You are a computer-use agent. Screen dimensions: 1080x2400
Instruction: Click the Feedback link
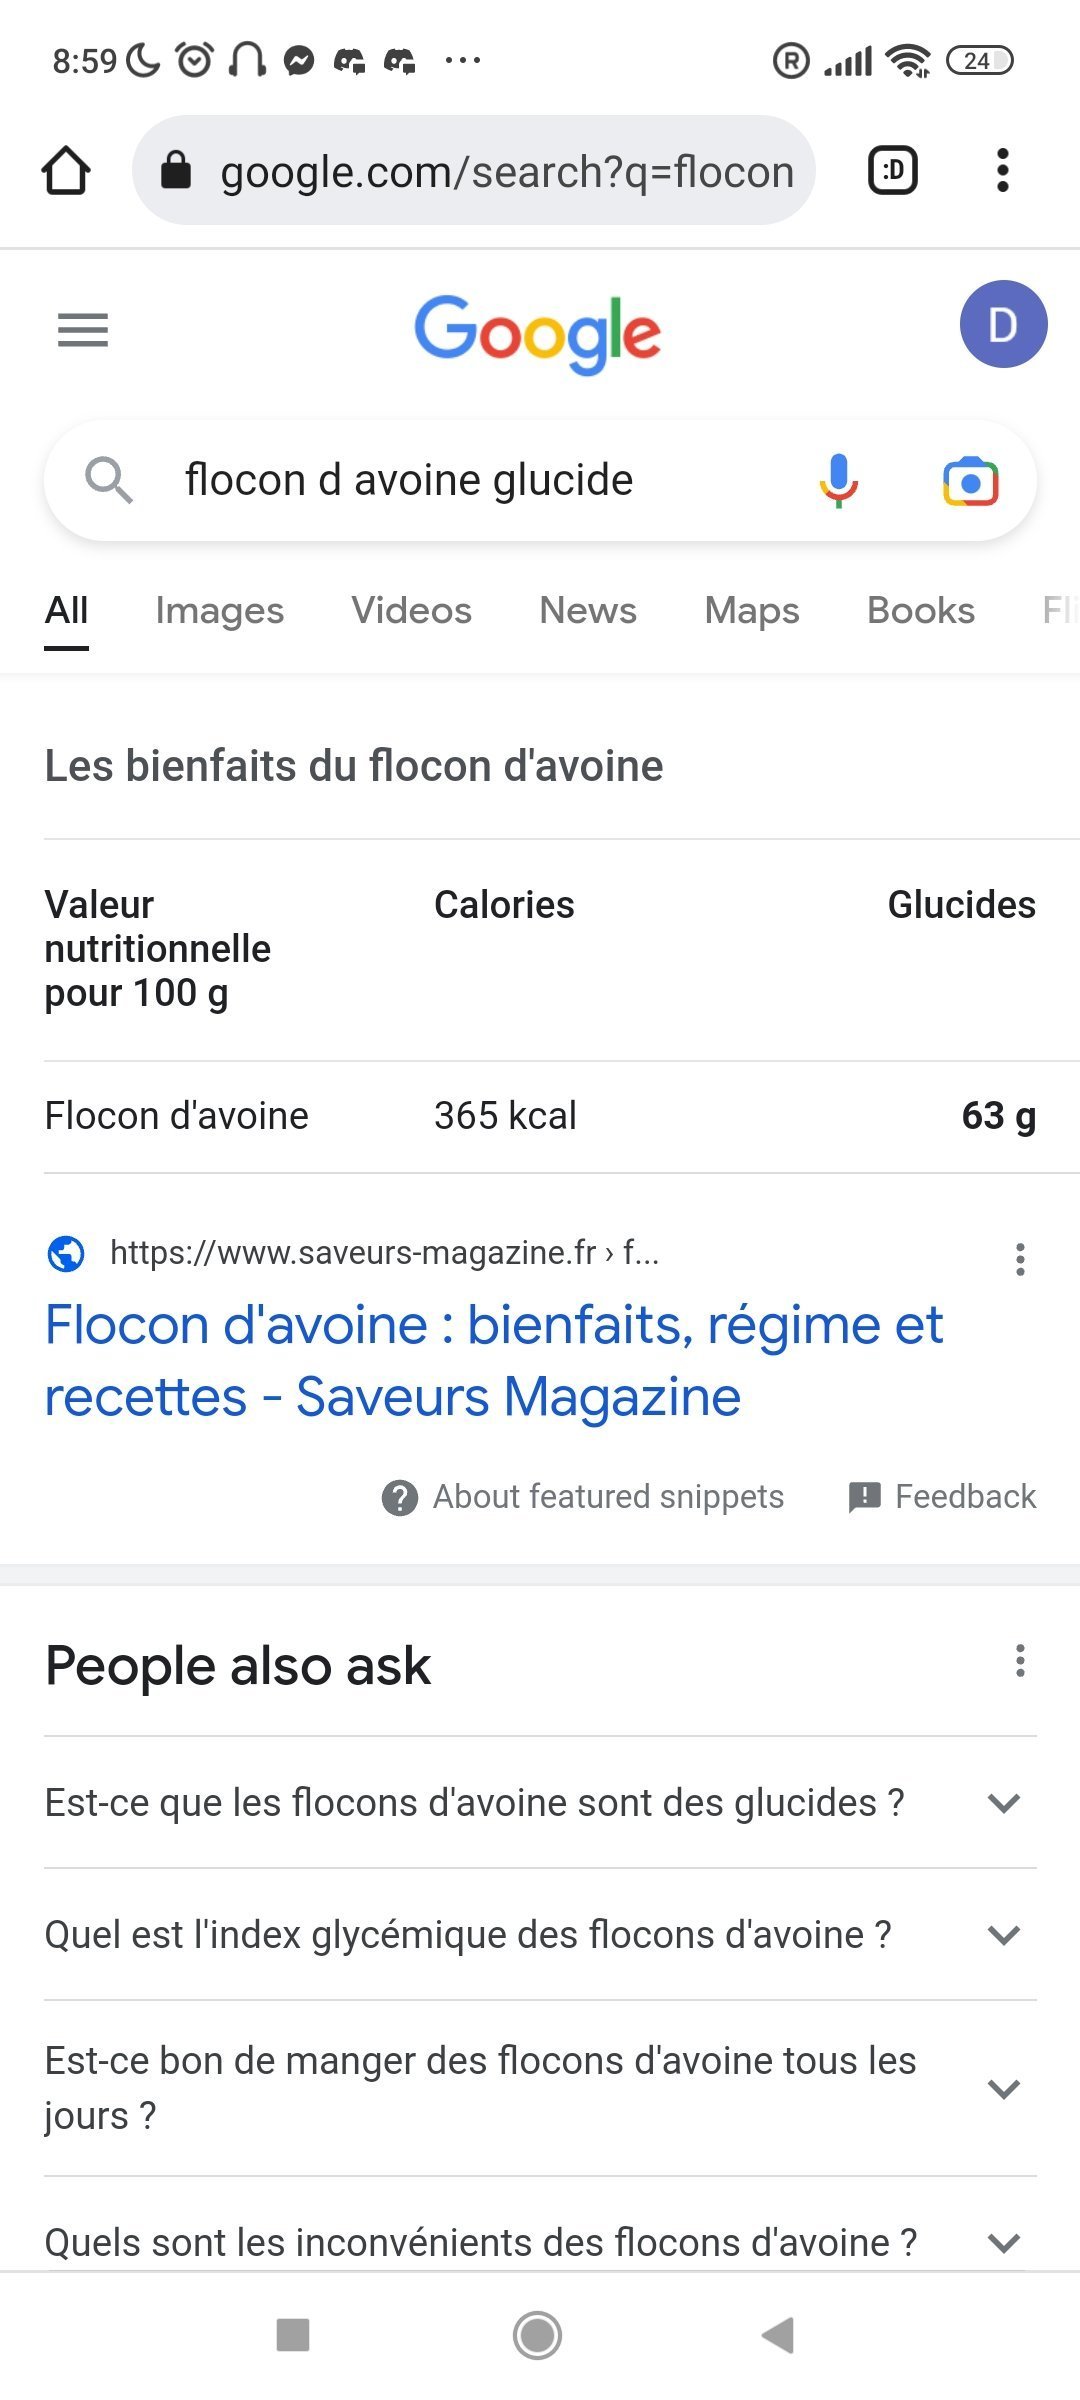[942, 1497]
